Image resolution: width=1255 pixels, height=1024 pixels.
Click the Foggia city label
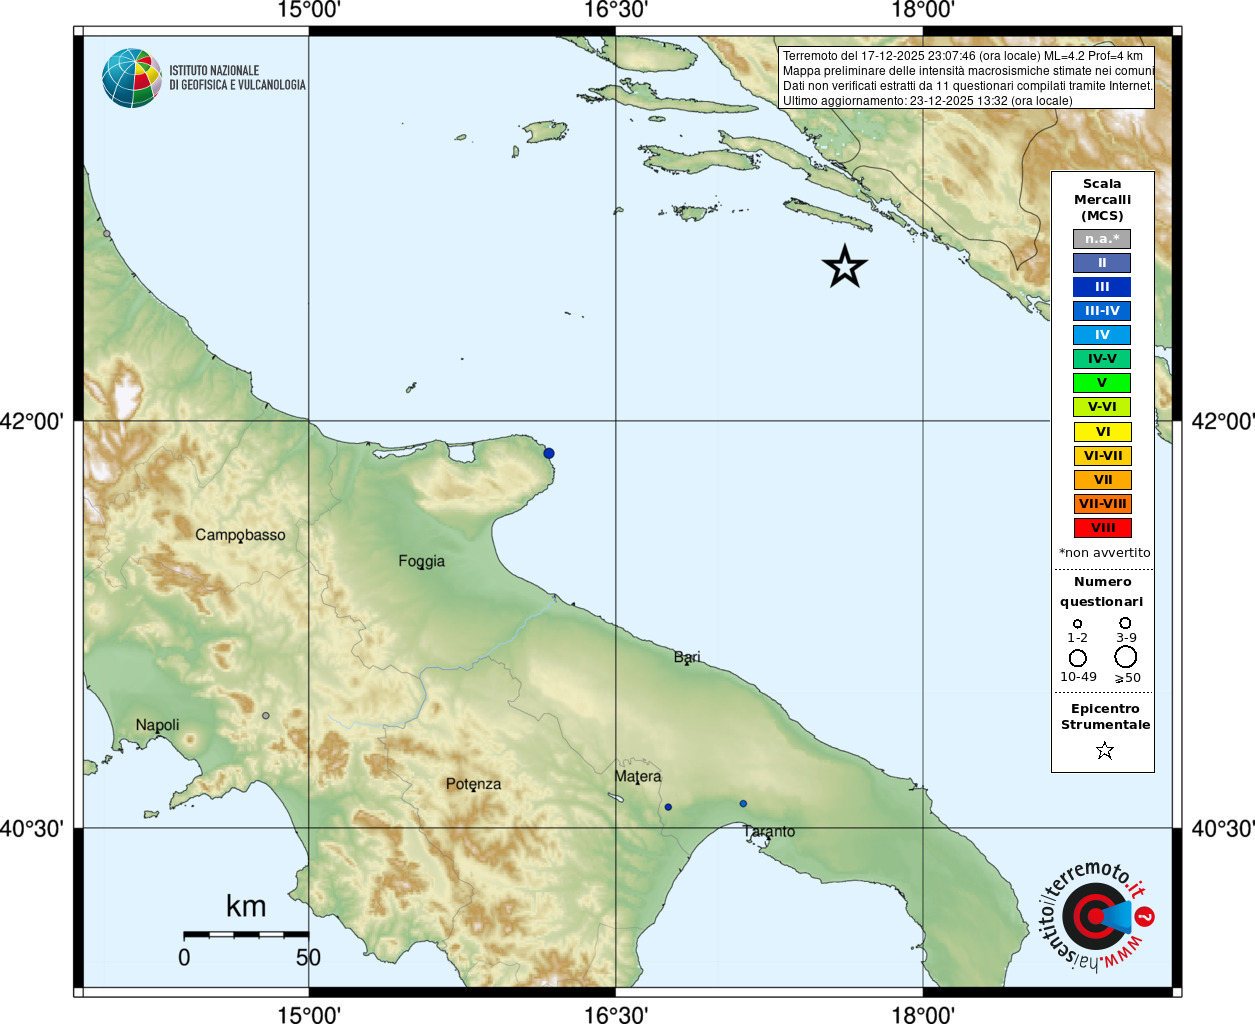(x=422, y=561)
